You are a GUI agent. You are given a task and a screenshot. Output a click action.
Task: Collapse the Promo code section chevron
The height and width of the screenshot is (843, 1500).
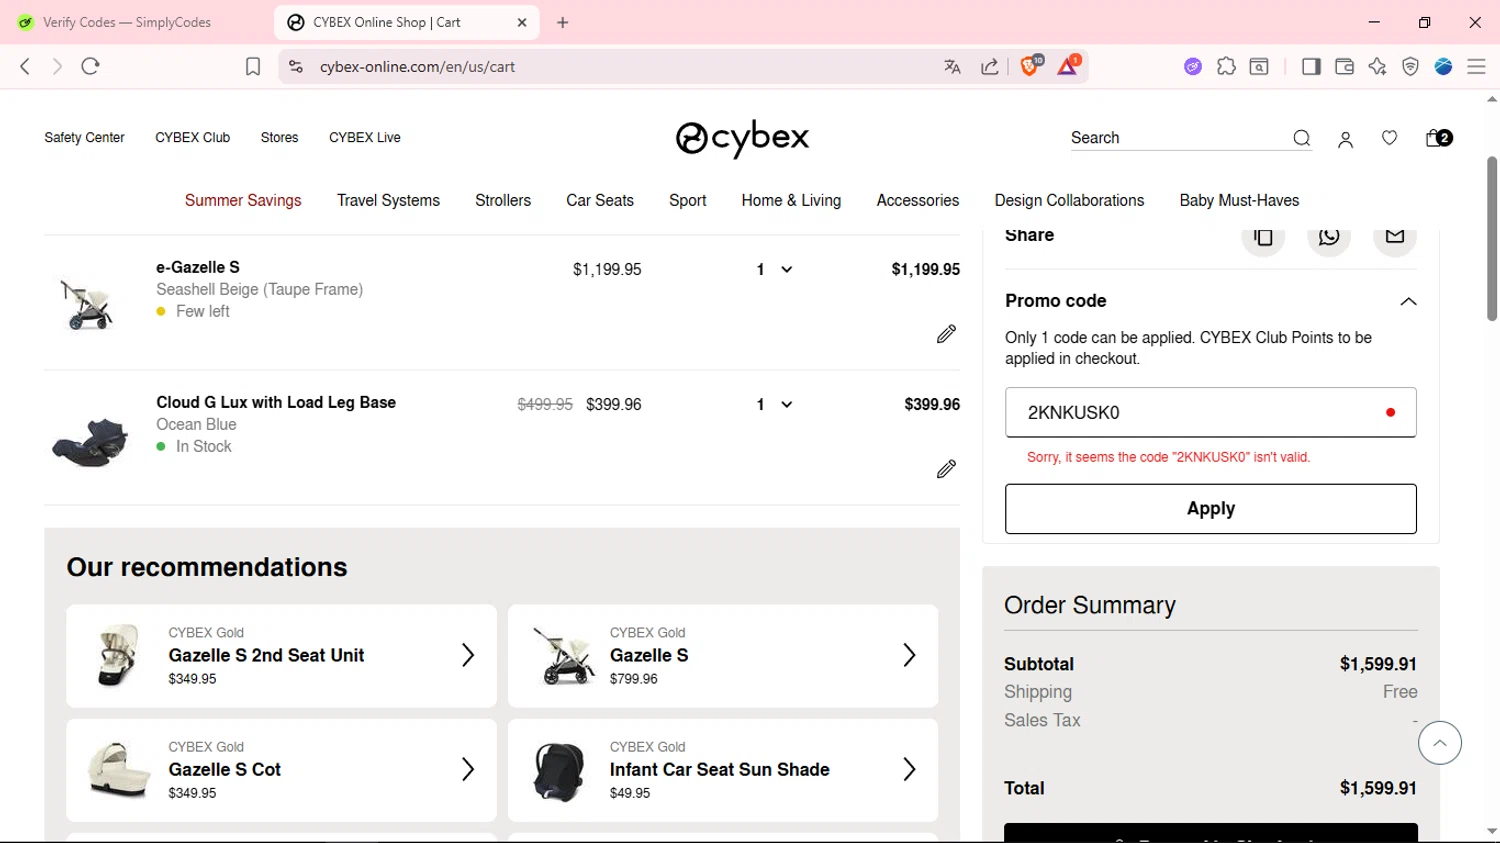[x=1408, y=301]
